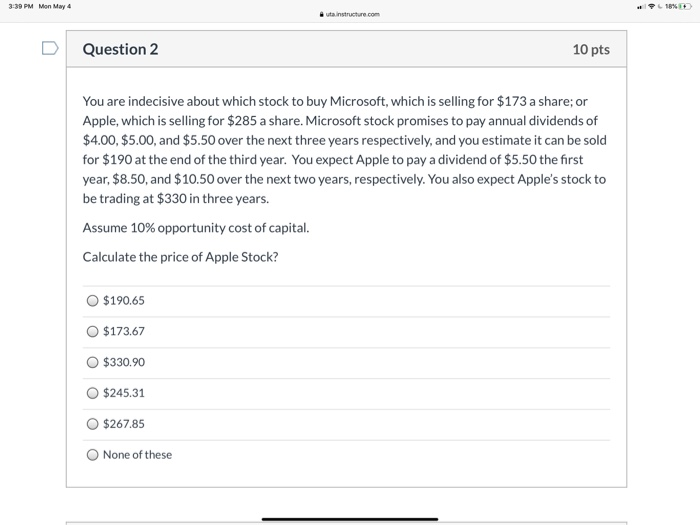Mark $267.85 as the answer

(92, 424)
